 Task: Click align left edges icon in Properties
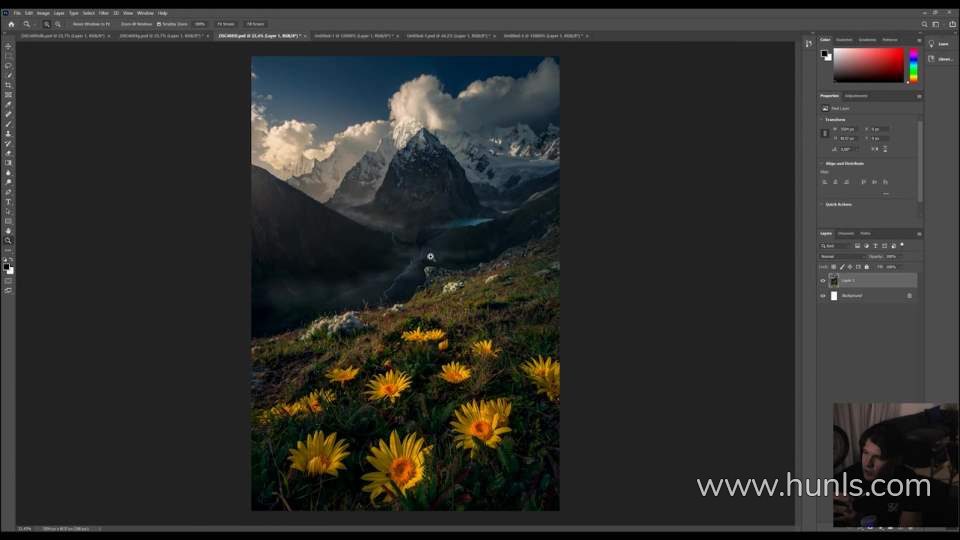825,182
